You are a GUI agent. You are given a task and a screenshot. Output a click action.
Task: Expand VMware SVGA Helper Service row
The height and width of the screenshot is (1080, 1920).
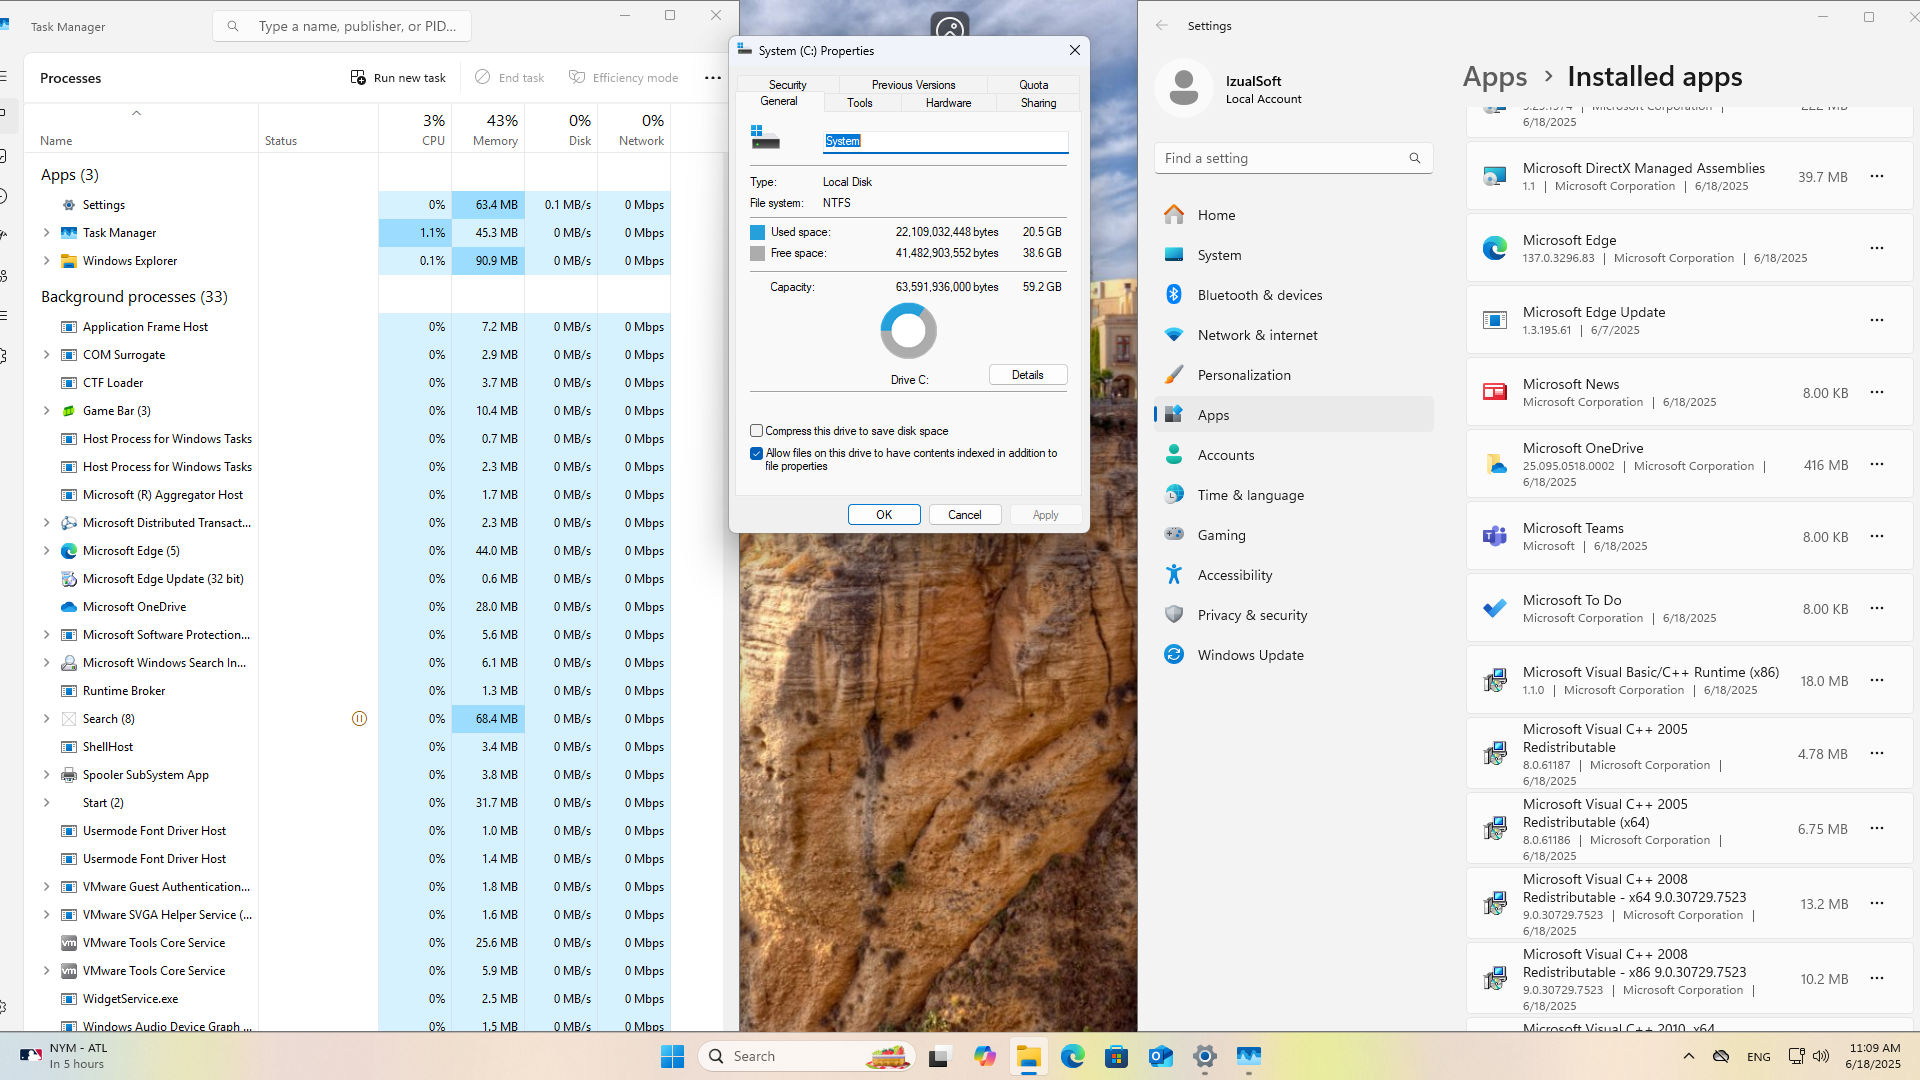(x=46, y=915)
